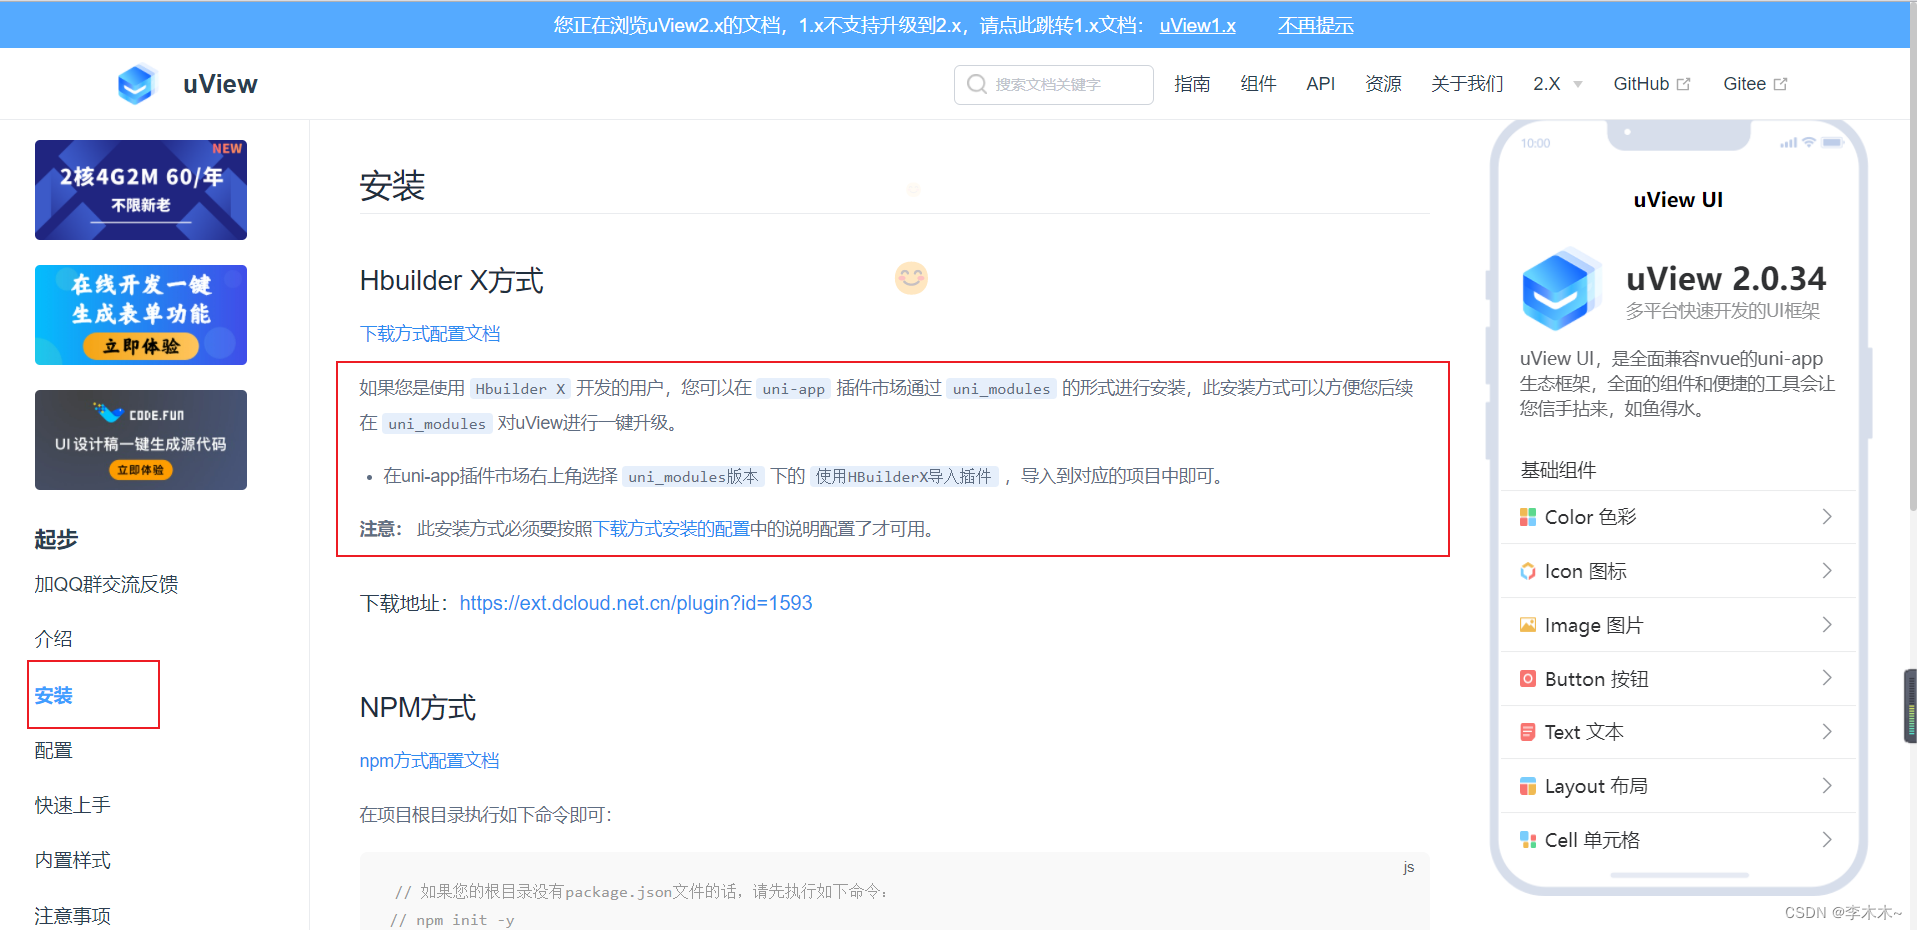
Task: Click the search documentation input field
Action: (x=1053, y=85)
